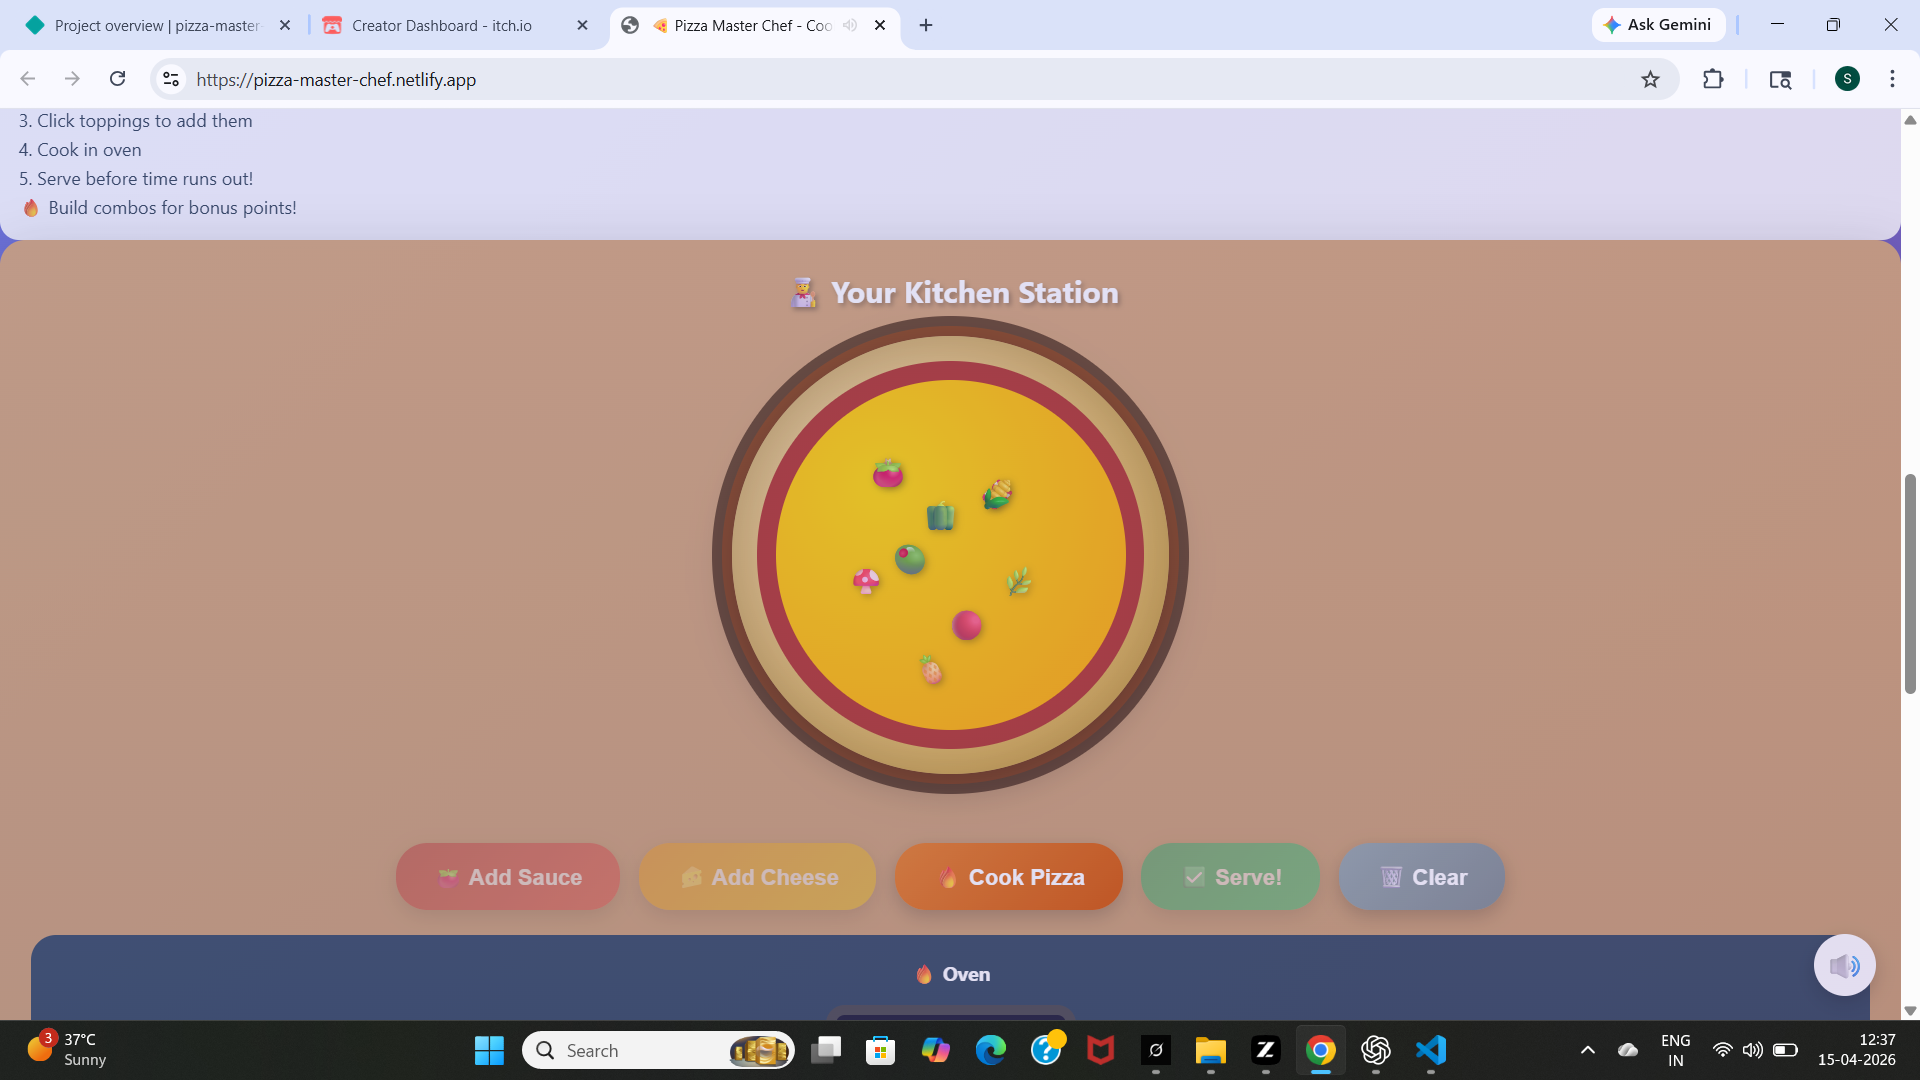Open ENG IN language switcher
Viewport: 1920px width, 1080px height.
pyautogui.click(x=1675, y=1050)
